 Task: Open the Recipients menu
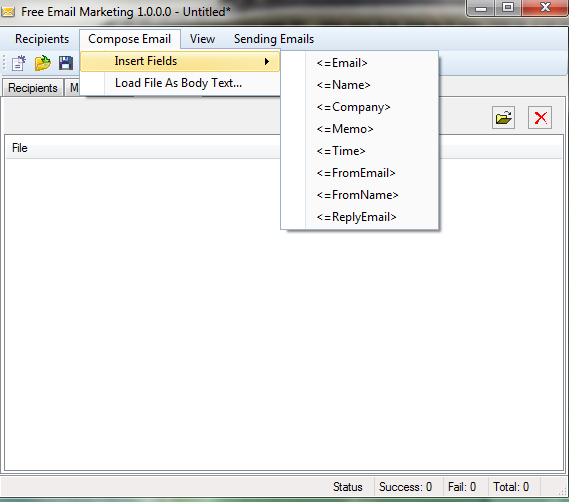click(42, 39)
